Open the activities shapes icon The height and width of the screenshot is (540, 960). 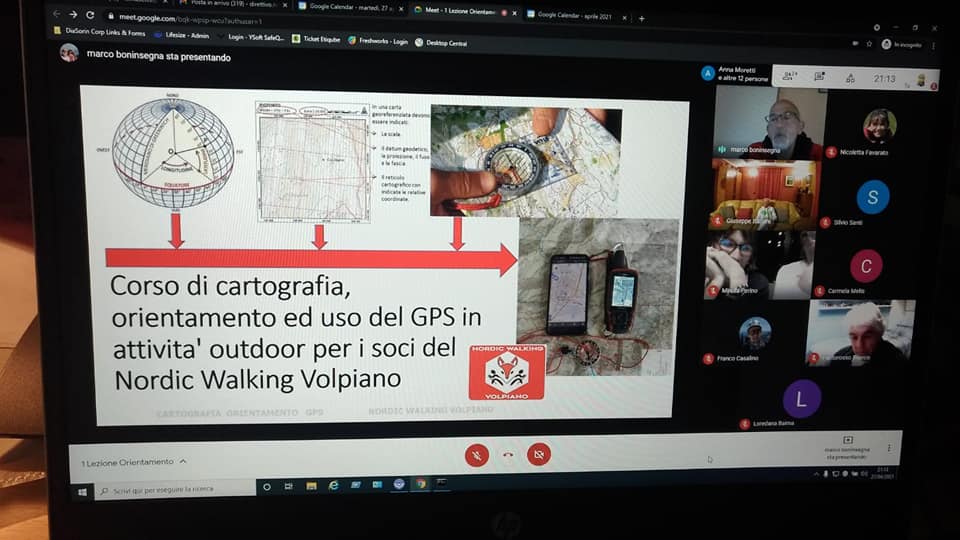pos(850,78)
